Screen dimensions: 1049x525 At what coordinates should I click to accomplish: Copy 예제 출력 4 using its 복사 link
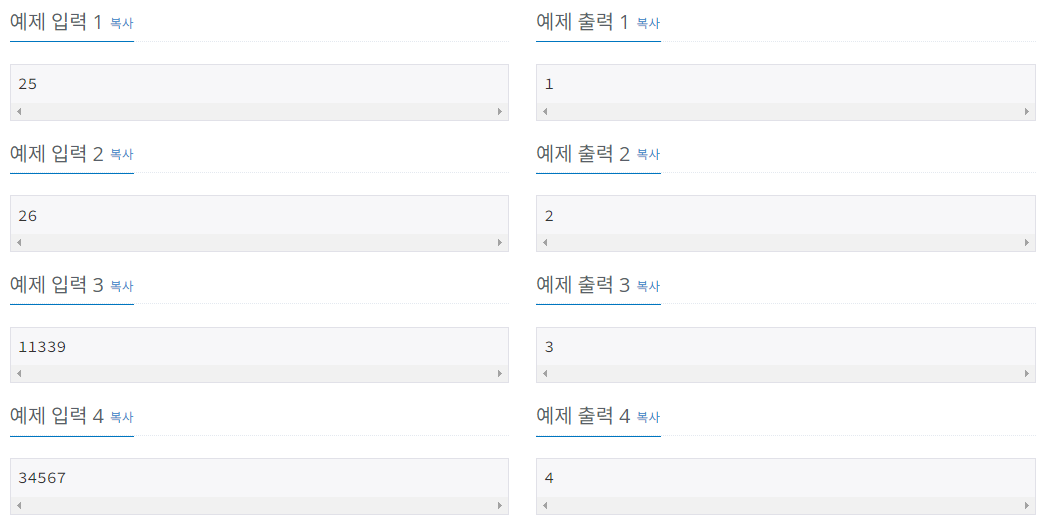pyautogui.click(x=648, y=417)
